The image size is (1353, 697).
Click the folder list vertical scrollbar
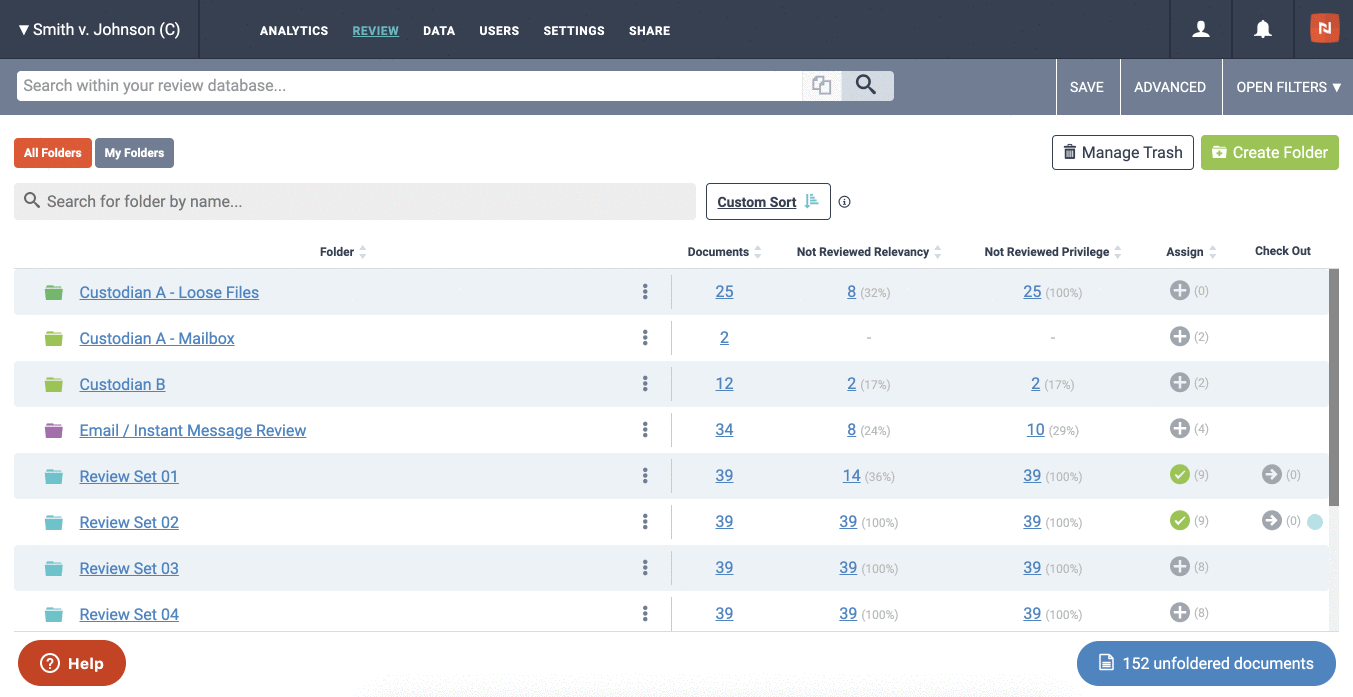pyautogui.click(x=1333, y=387)
